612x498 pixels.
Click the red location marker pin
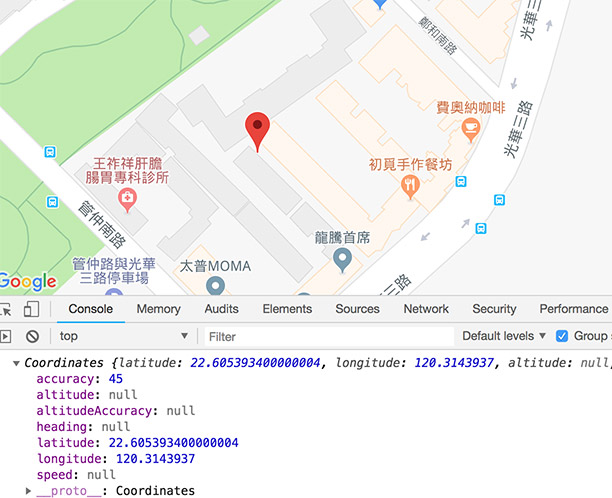257,132
